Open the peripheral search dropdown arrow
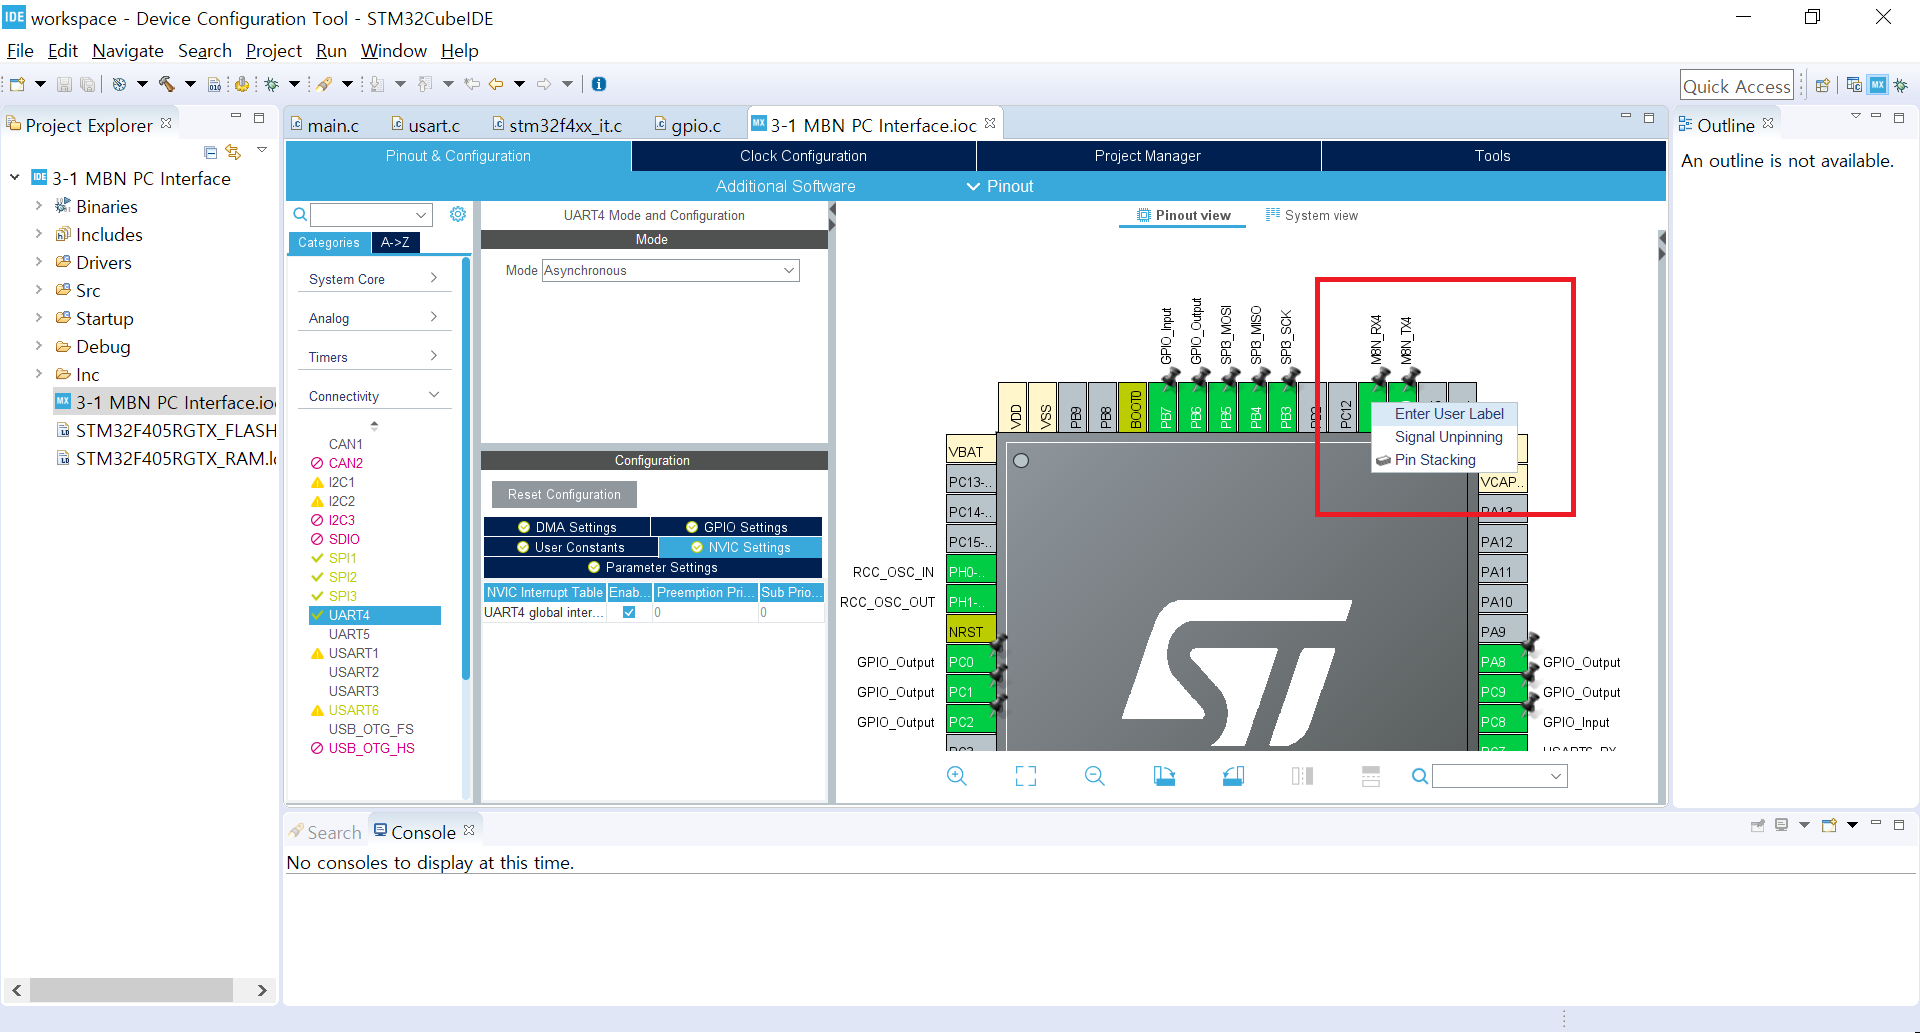Image resolution: width=1920 pixels, height=1033 pixels. pos(421,215)
